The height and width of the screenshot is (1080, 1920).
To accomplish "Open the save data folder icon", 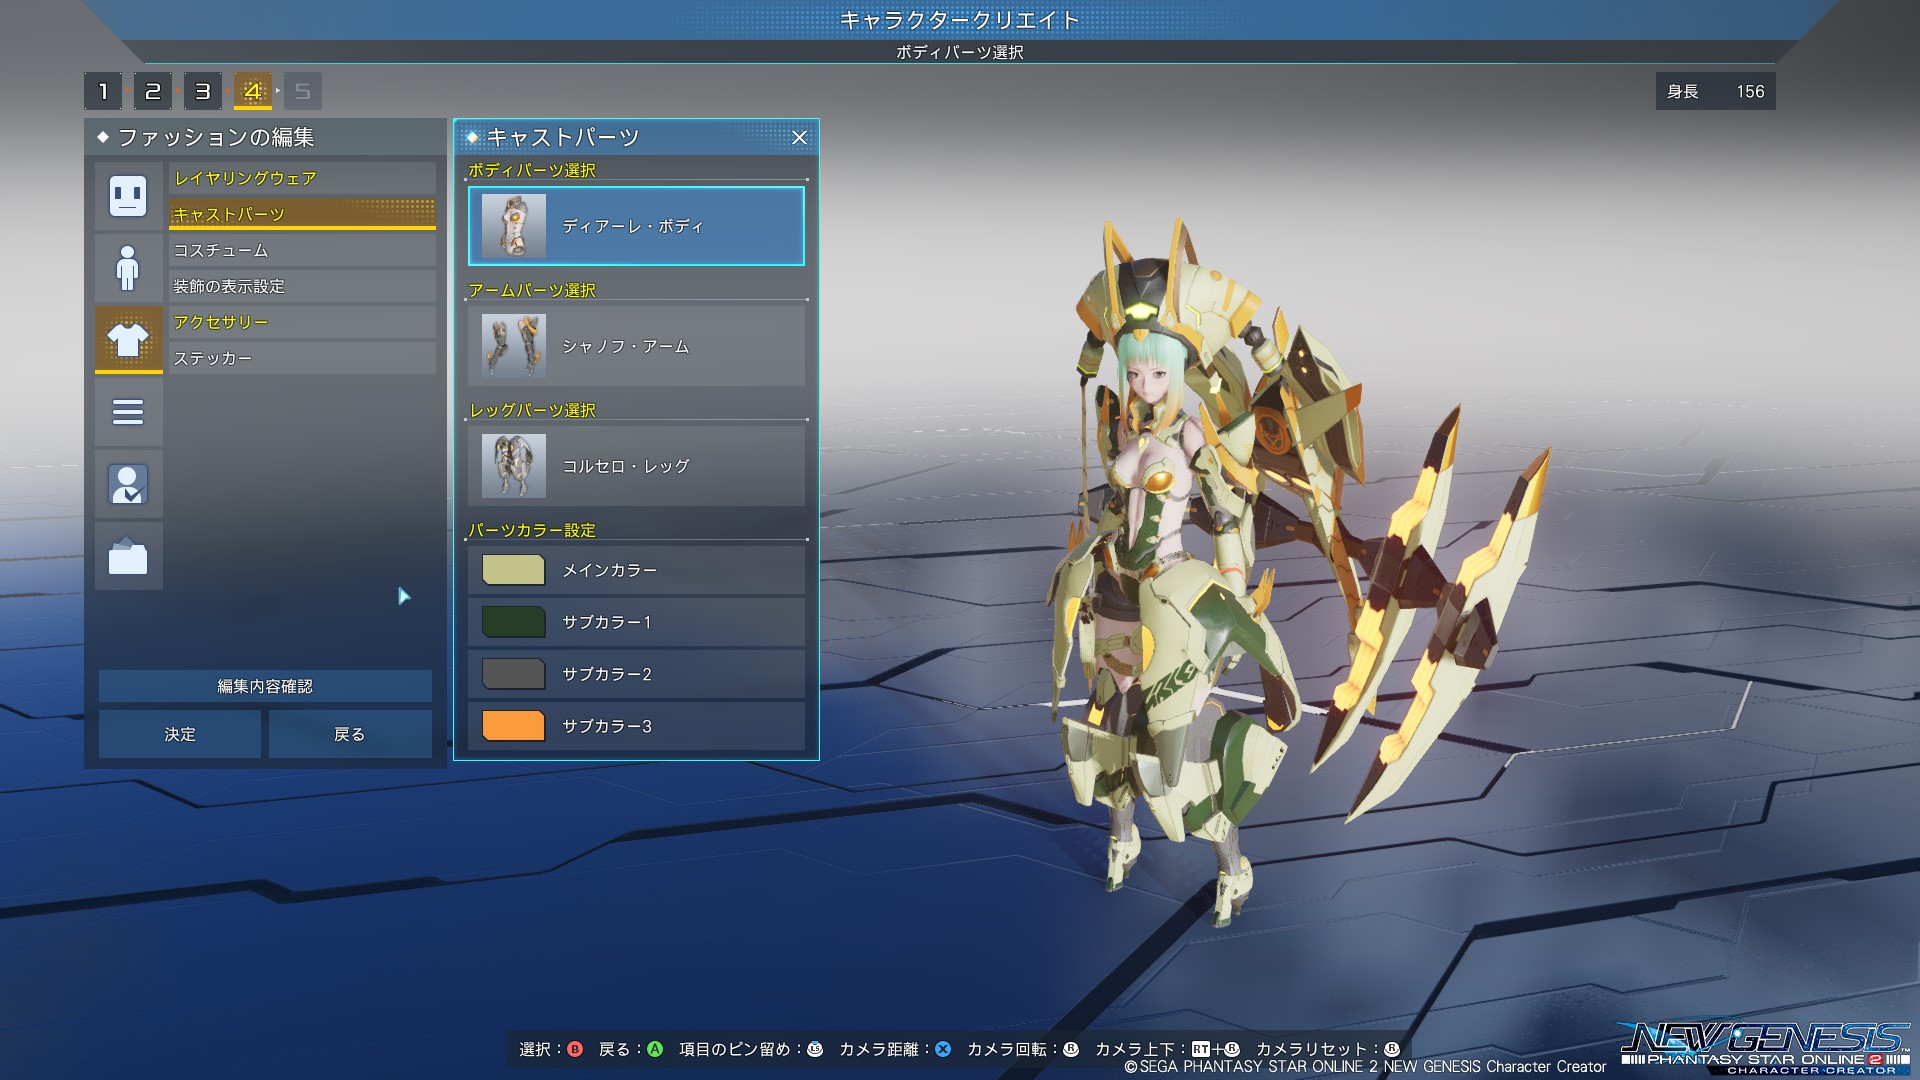I will [x=128, y=556].
